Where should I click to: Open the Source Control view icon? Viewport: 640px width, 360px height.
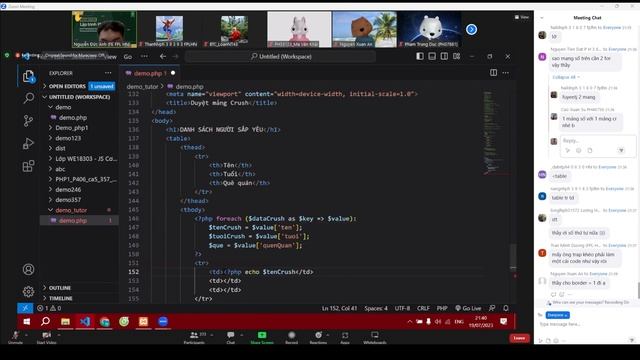(x=28, y=120)
